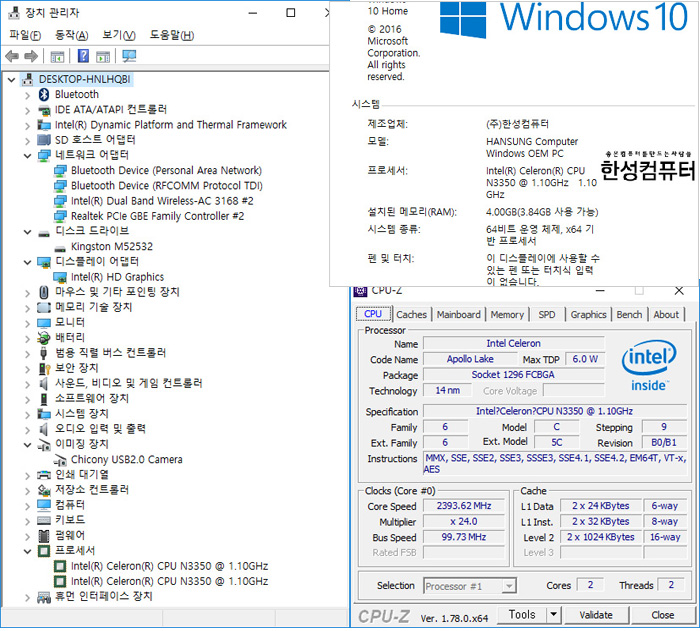Collapse the DESKTOP-HNLHQBI root node

(x=12, y=80)
